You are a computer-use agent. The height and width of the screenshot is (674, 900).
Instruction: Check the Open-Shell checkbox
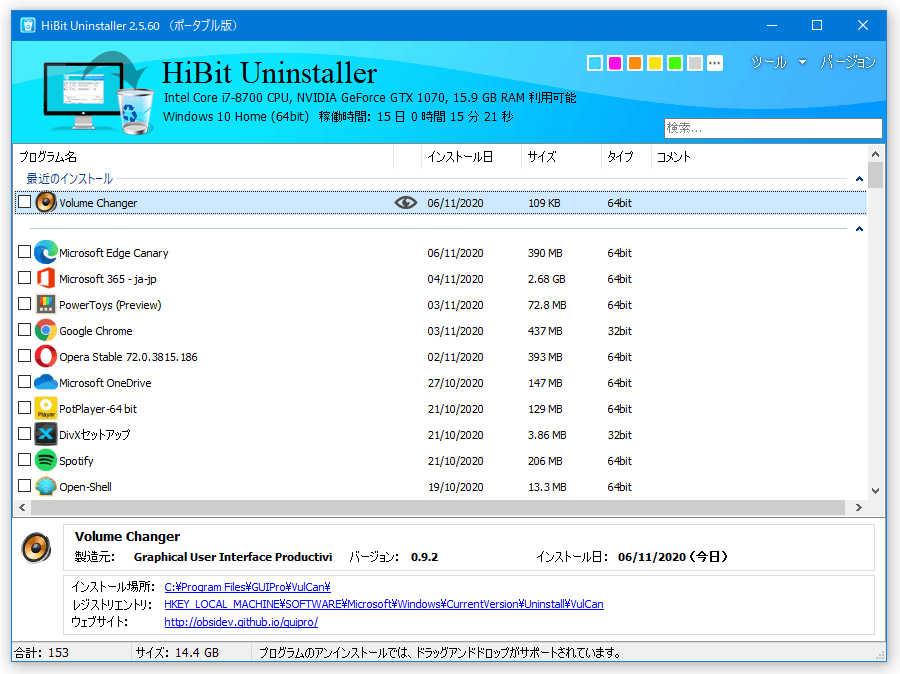coord(24,486)
